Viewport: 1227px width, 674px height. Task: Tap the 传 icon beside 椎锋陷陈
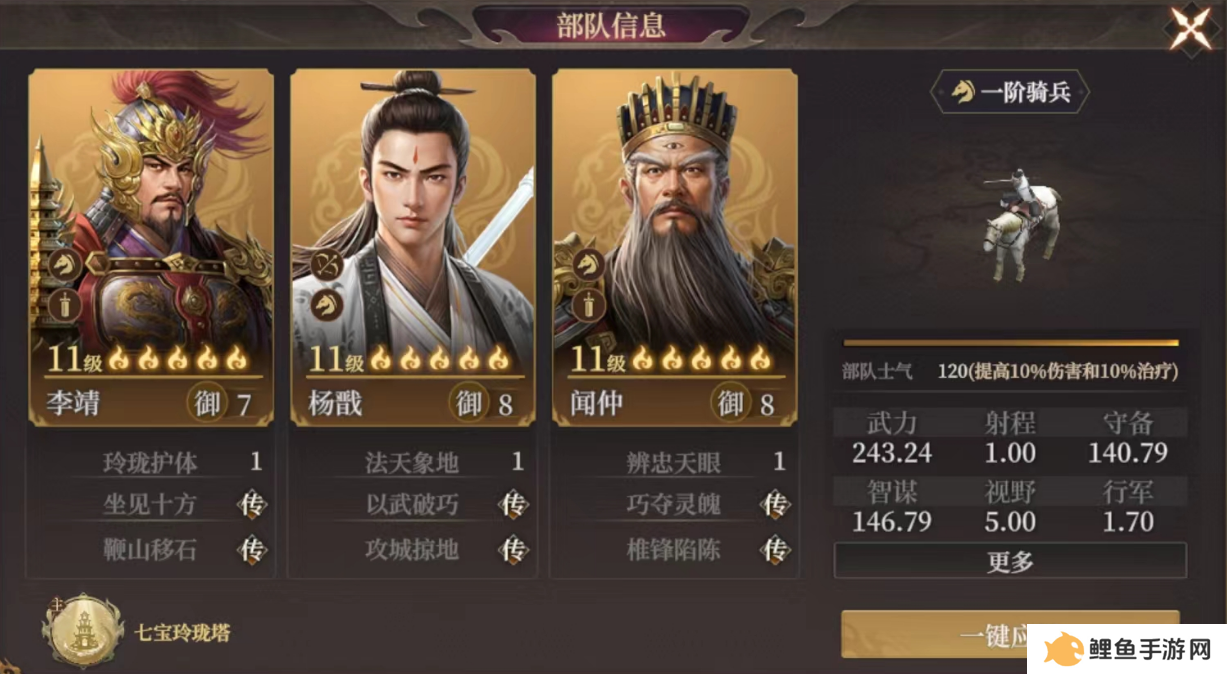[775, 549]
